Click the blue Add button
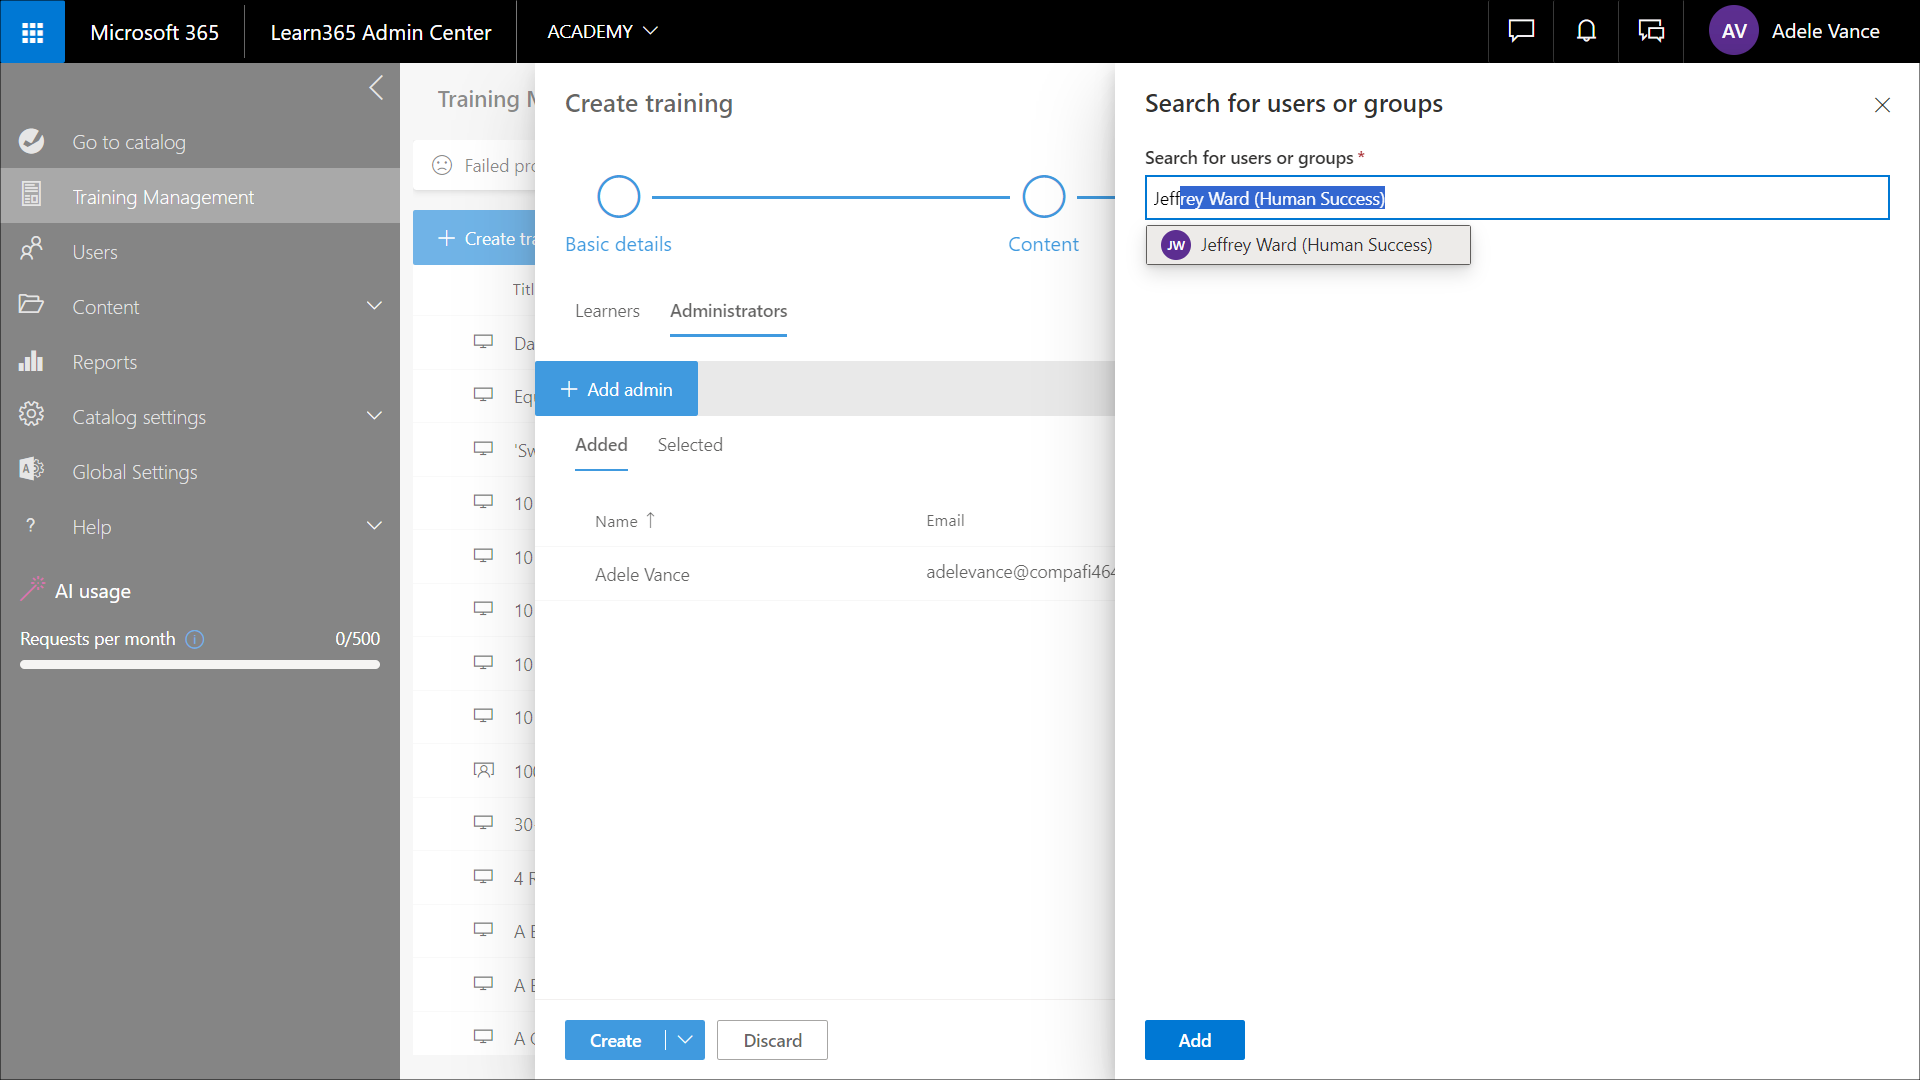The height and width of the screenshot is (1080, 1920). (x=1194, y=1040)
